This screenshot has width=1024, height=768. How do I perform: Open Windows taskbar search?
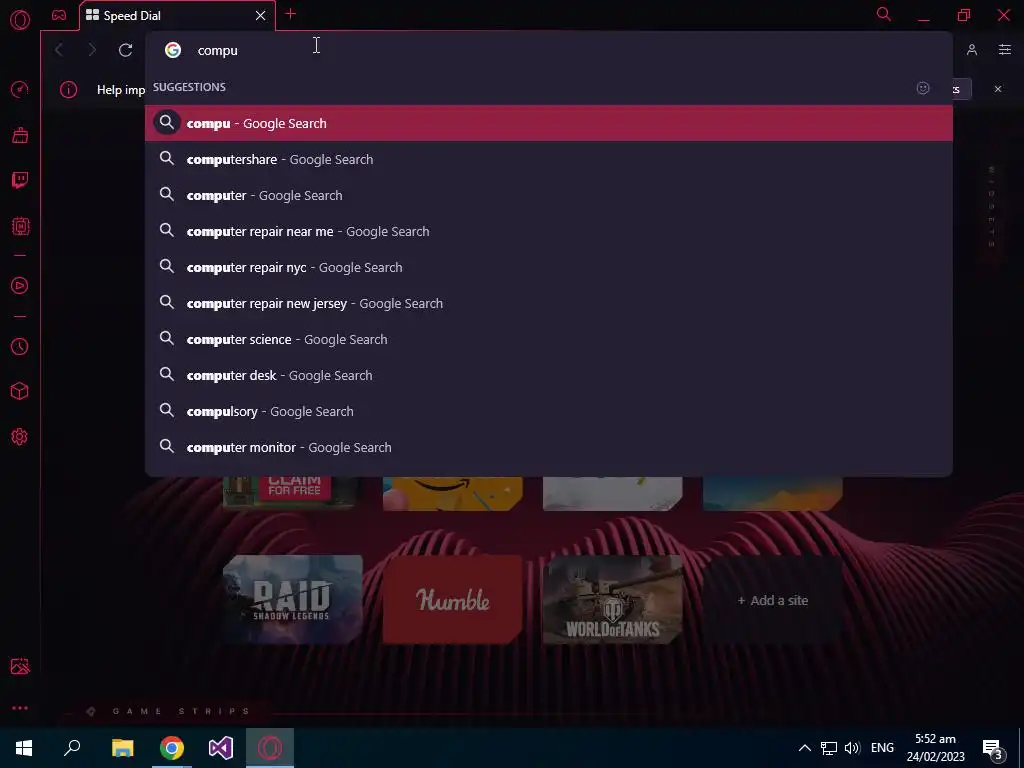pos(72,748)
